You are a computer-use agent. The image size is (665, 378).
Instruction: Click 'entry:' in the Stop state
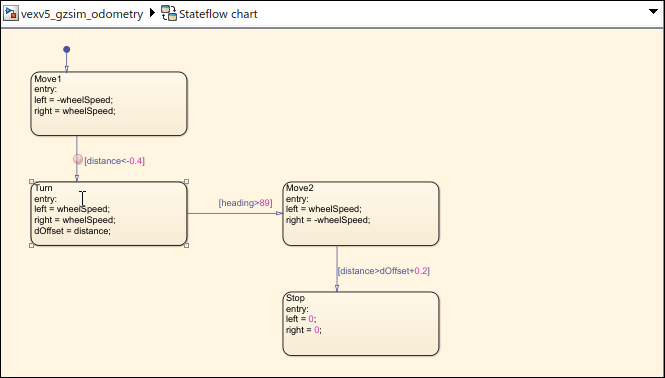click(298, 309)
